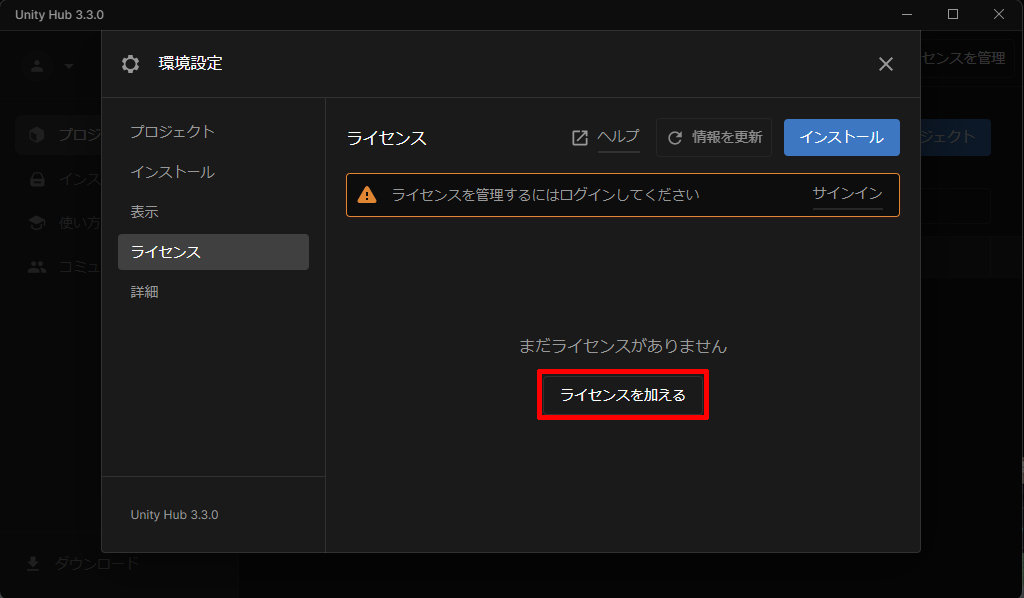Click the installs lock icon in the sidebar
The image size is (1024, 598).
[37, 180]
